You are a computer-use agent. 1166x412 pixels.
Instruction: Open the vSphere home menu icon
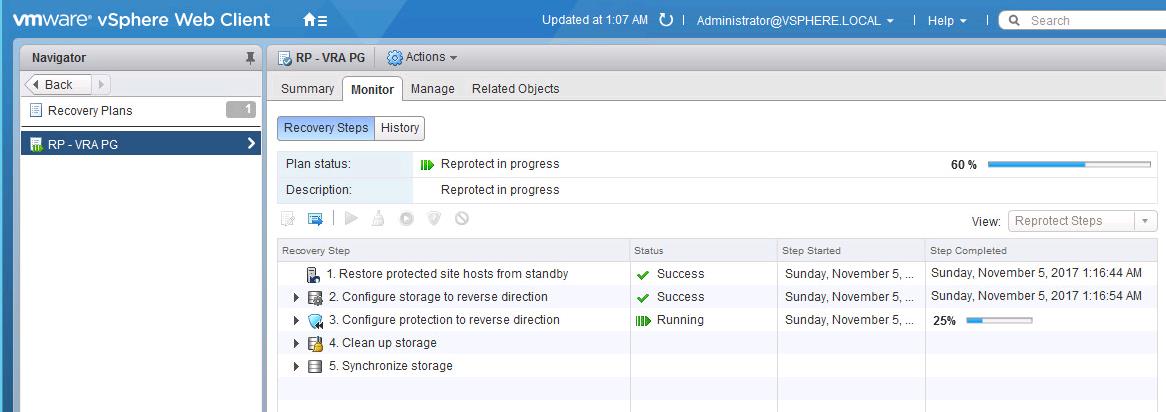point(315,21)
